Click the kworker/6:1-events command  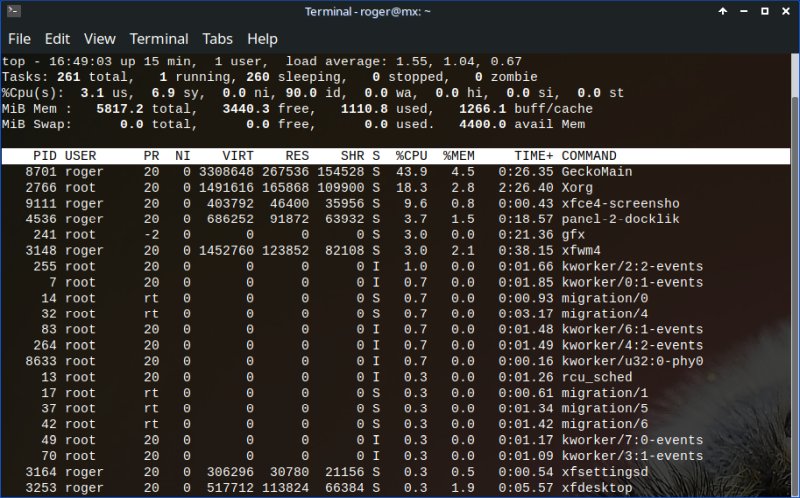pos(632,330)
